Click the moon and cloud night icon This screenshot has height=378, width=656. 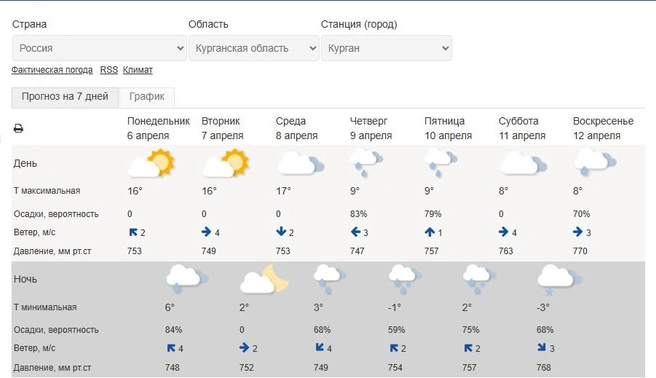click(x=264, y=279)
